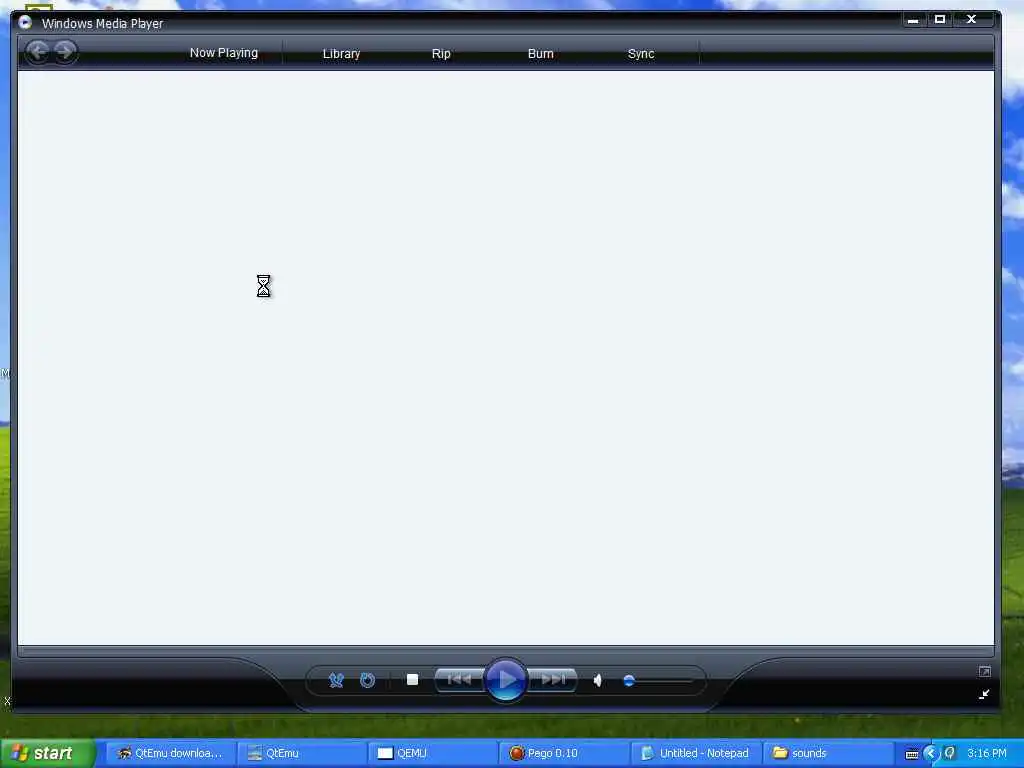Open the sounds folder from taskbar

coord(826,753)
